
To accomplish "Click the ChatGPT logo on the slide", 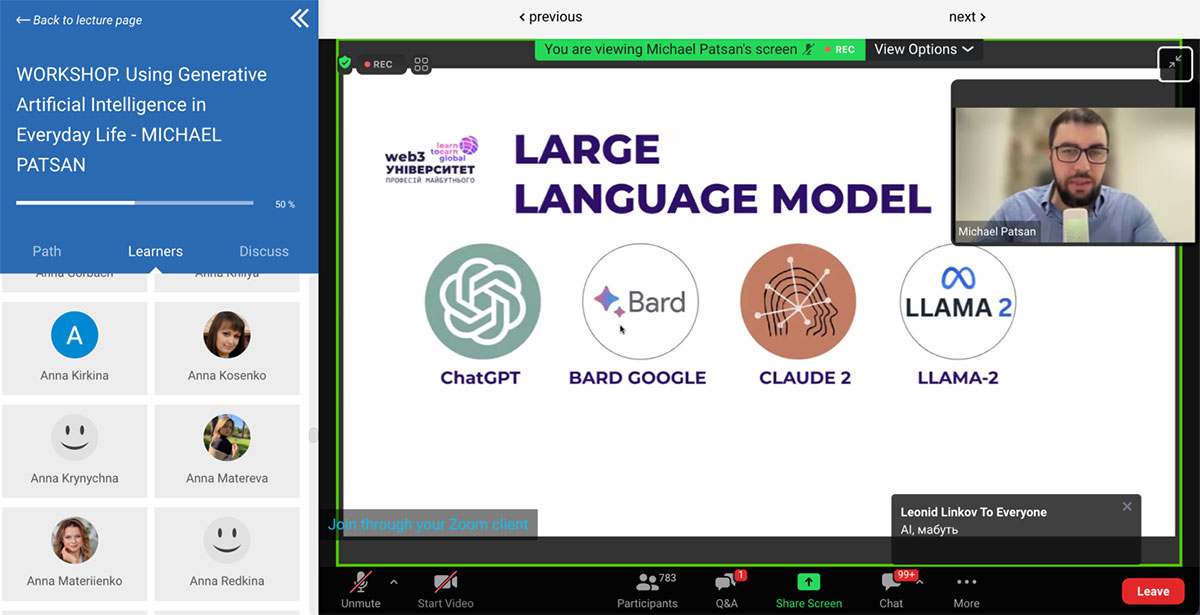I will (483, 302).
